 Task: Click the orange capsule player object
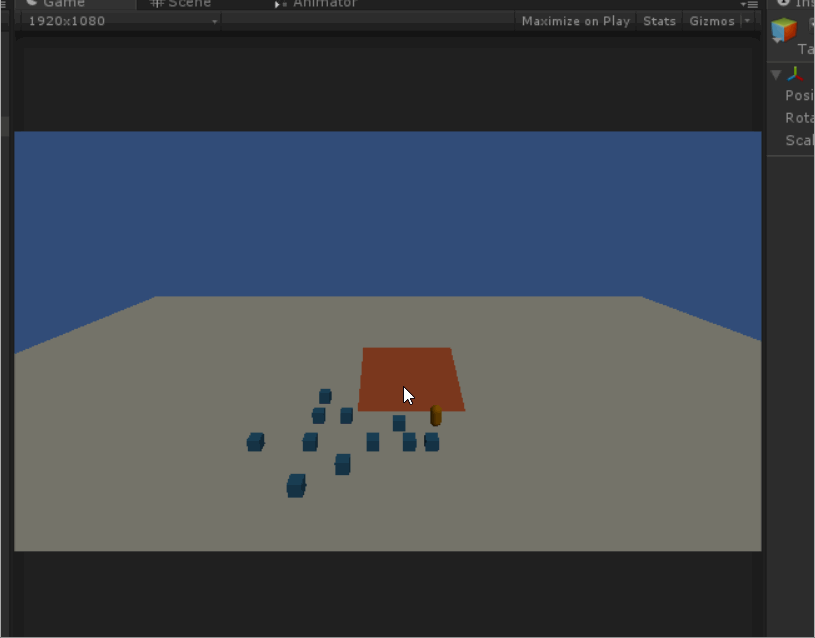pos(436,416)
